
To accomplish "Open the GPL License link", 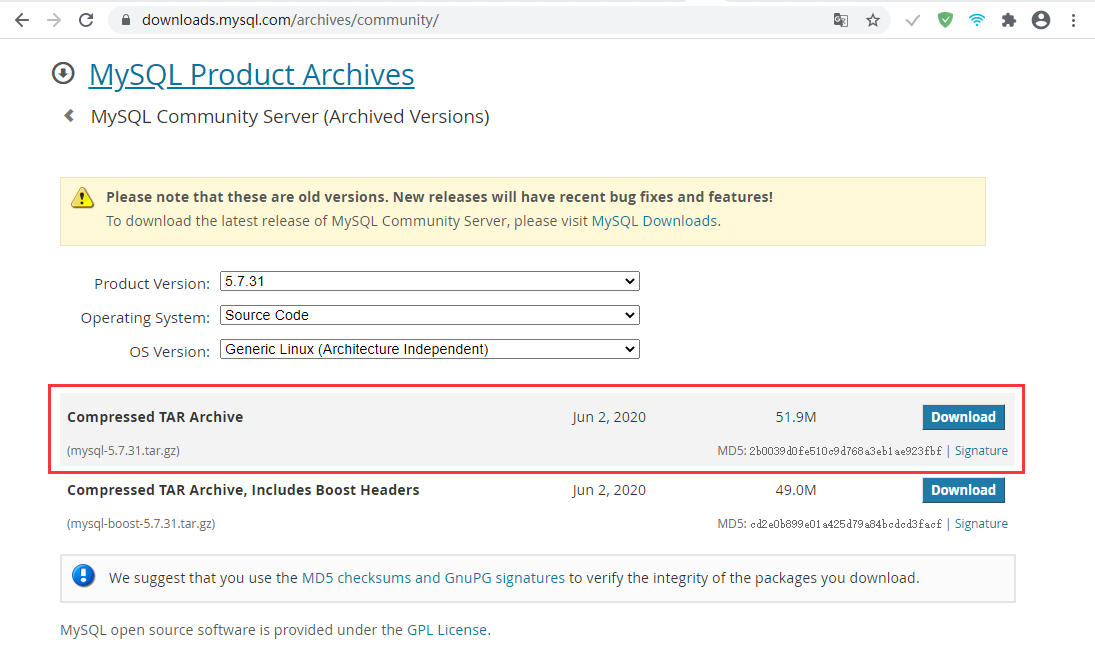I will [447, 630].
